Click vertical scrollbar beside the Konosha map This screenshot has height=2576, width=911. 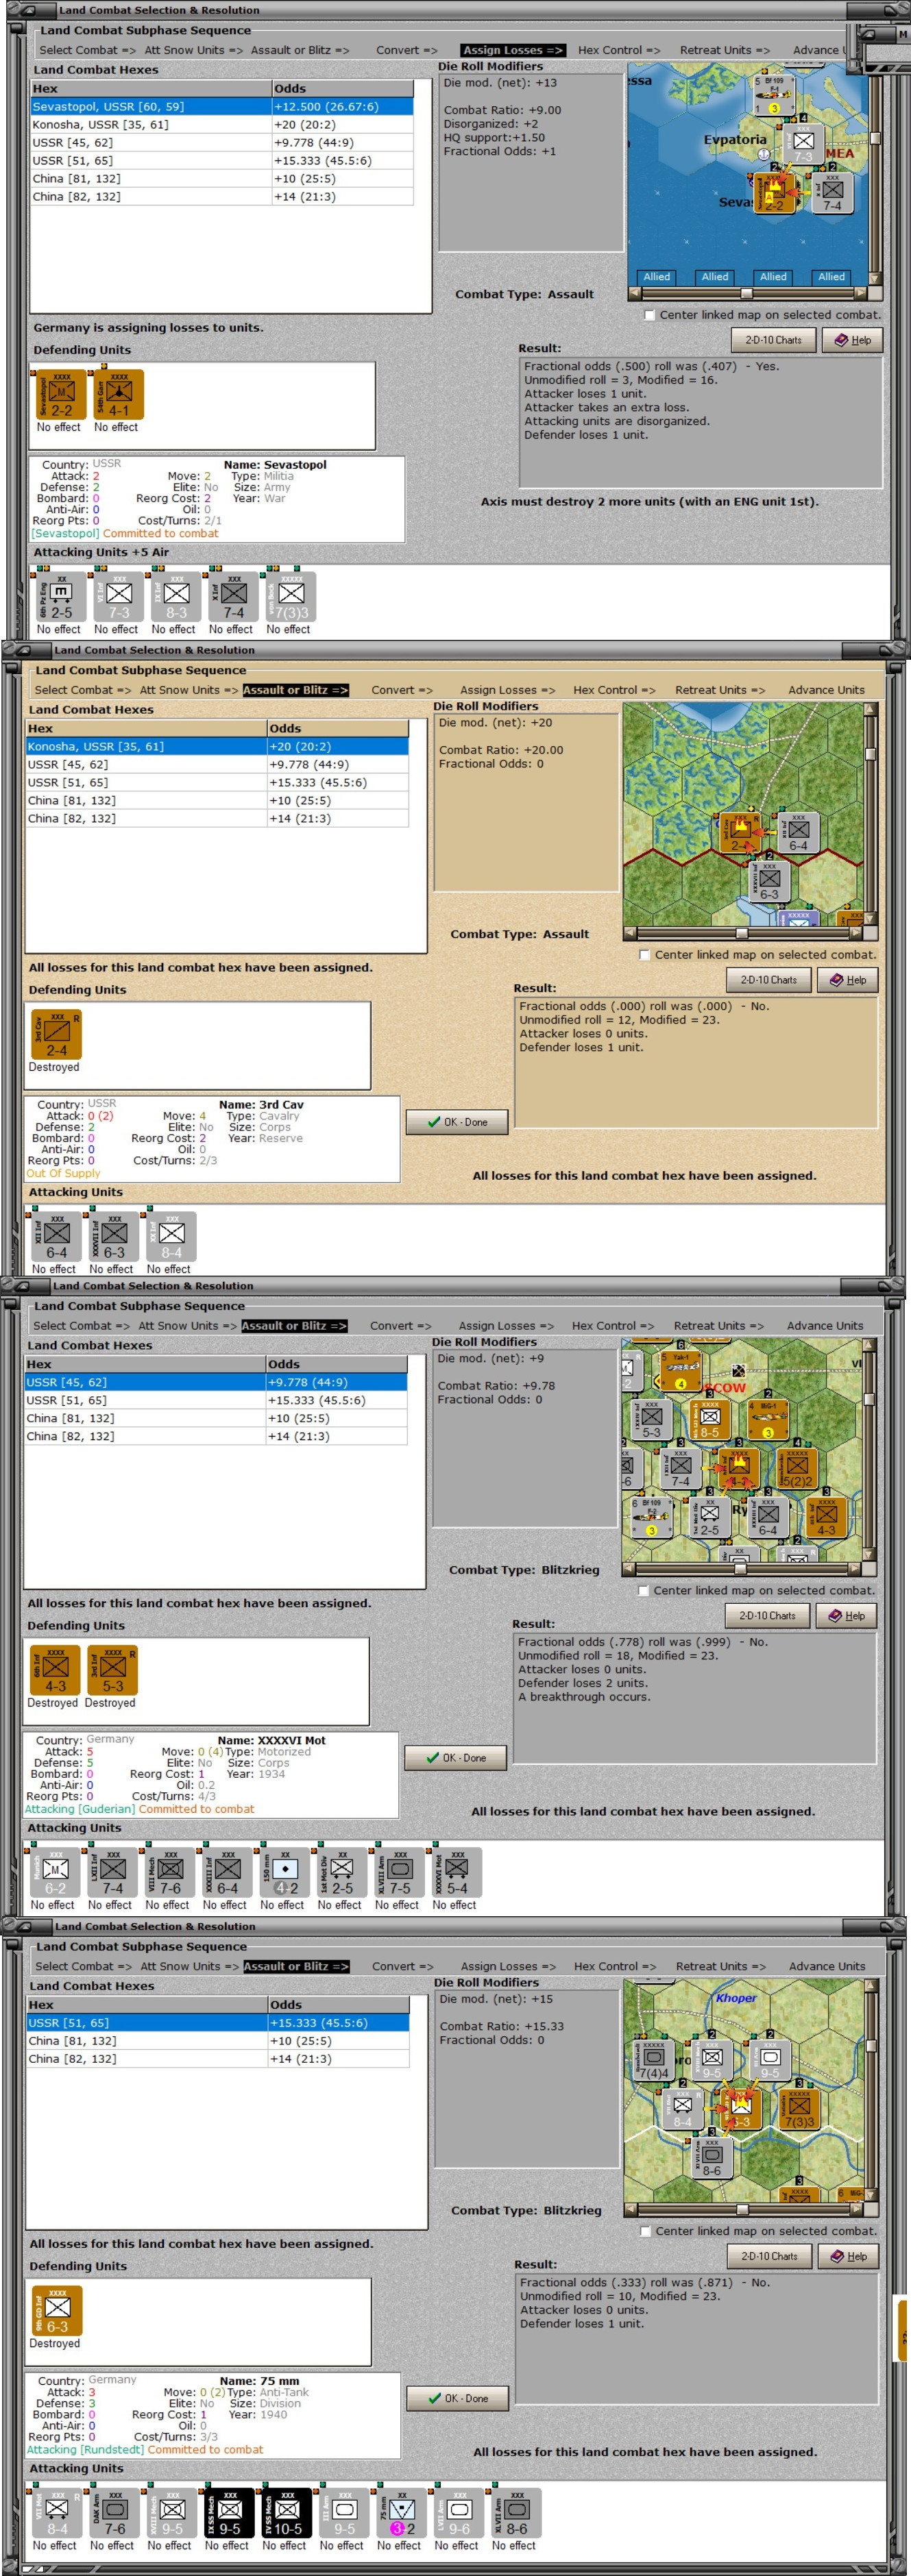pyautogui.click(x=870, y=813)
